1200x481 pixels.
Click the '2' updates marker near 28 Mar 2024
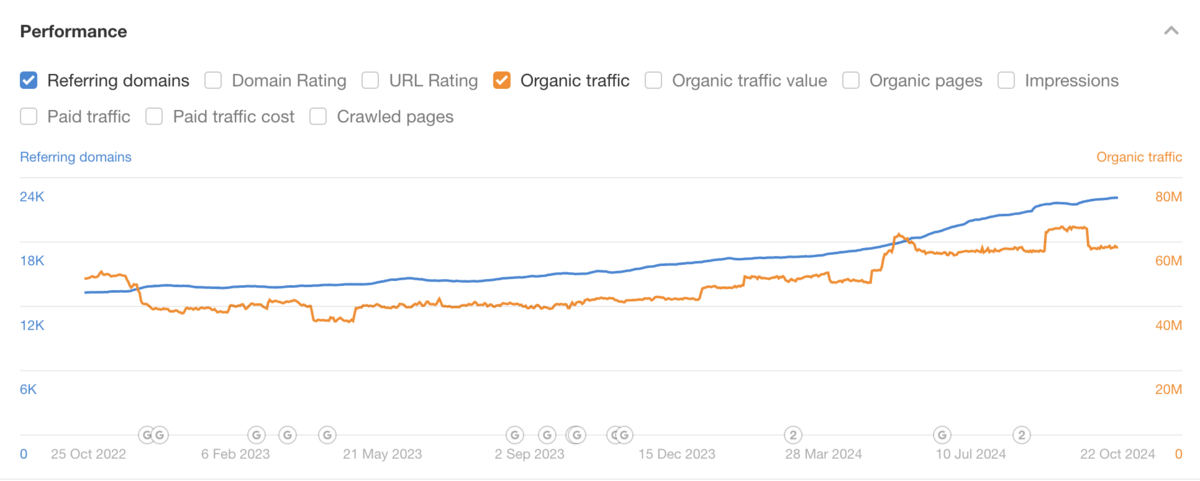click(793, 434)
